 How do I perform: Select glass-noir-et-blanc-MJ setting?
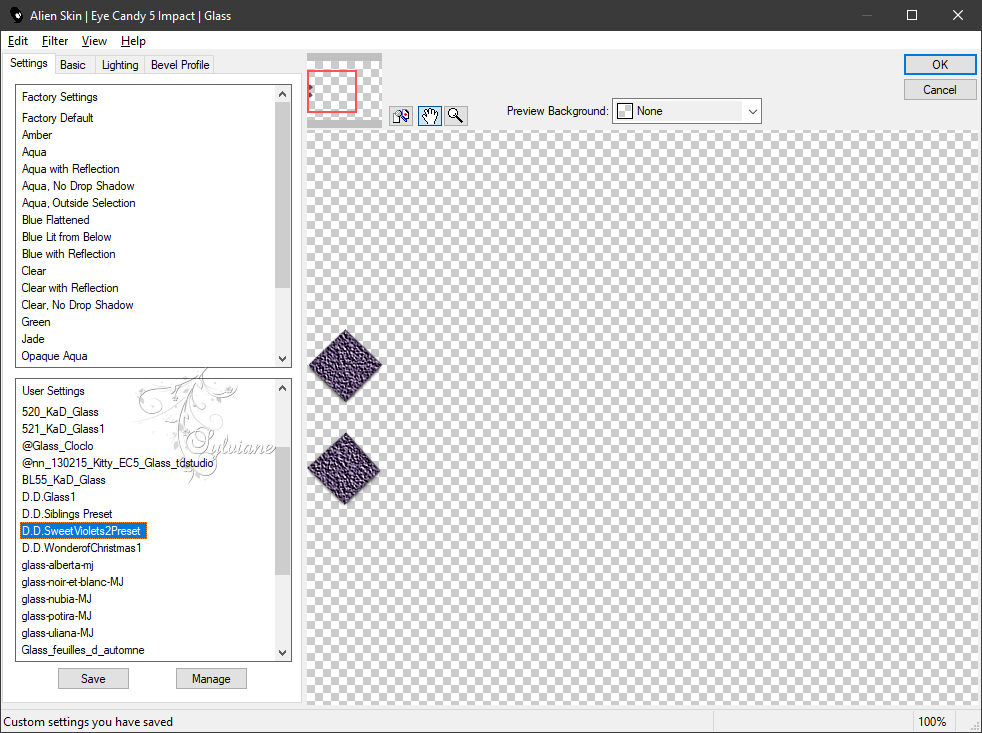click(73, 582)
